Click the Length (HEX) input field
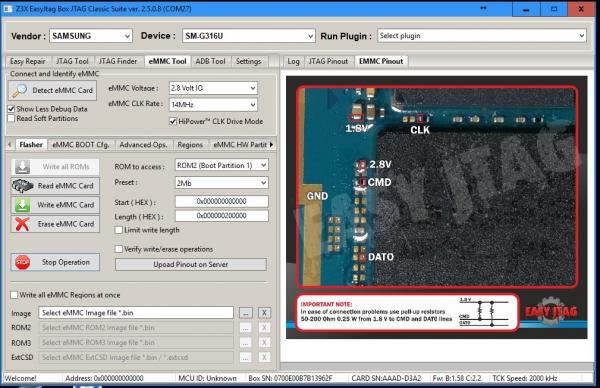Viewport: 600px width, 388px height. coord(222,216)
